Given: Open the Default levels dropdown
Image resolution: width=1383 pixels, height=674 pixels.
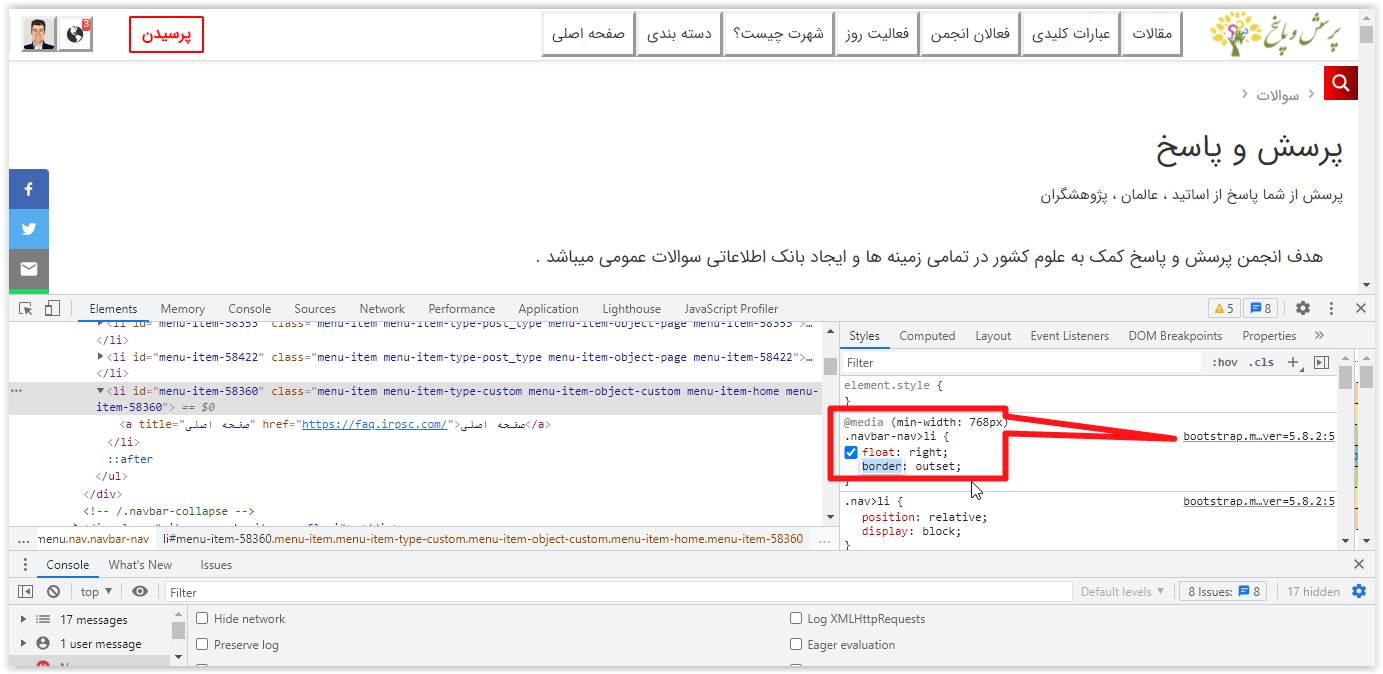Looking at the screenshot, I should 1122,592.
